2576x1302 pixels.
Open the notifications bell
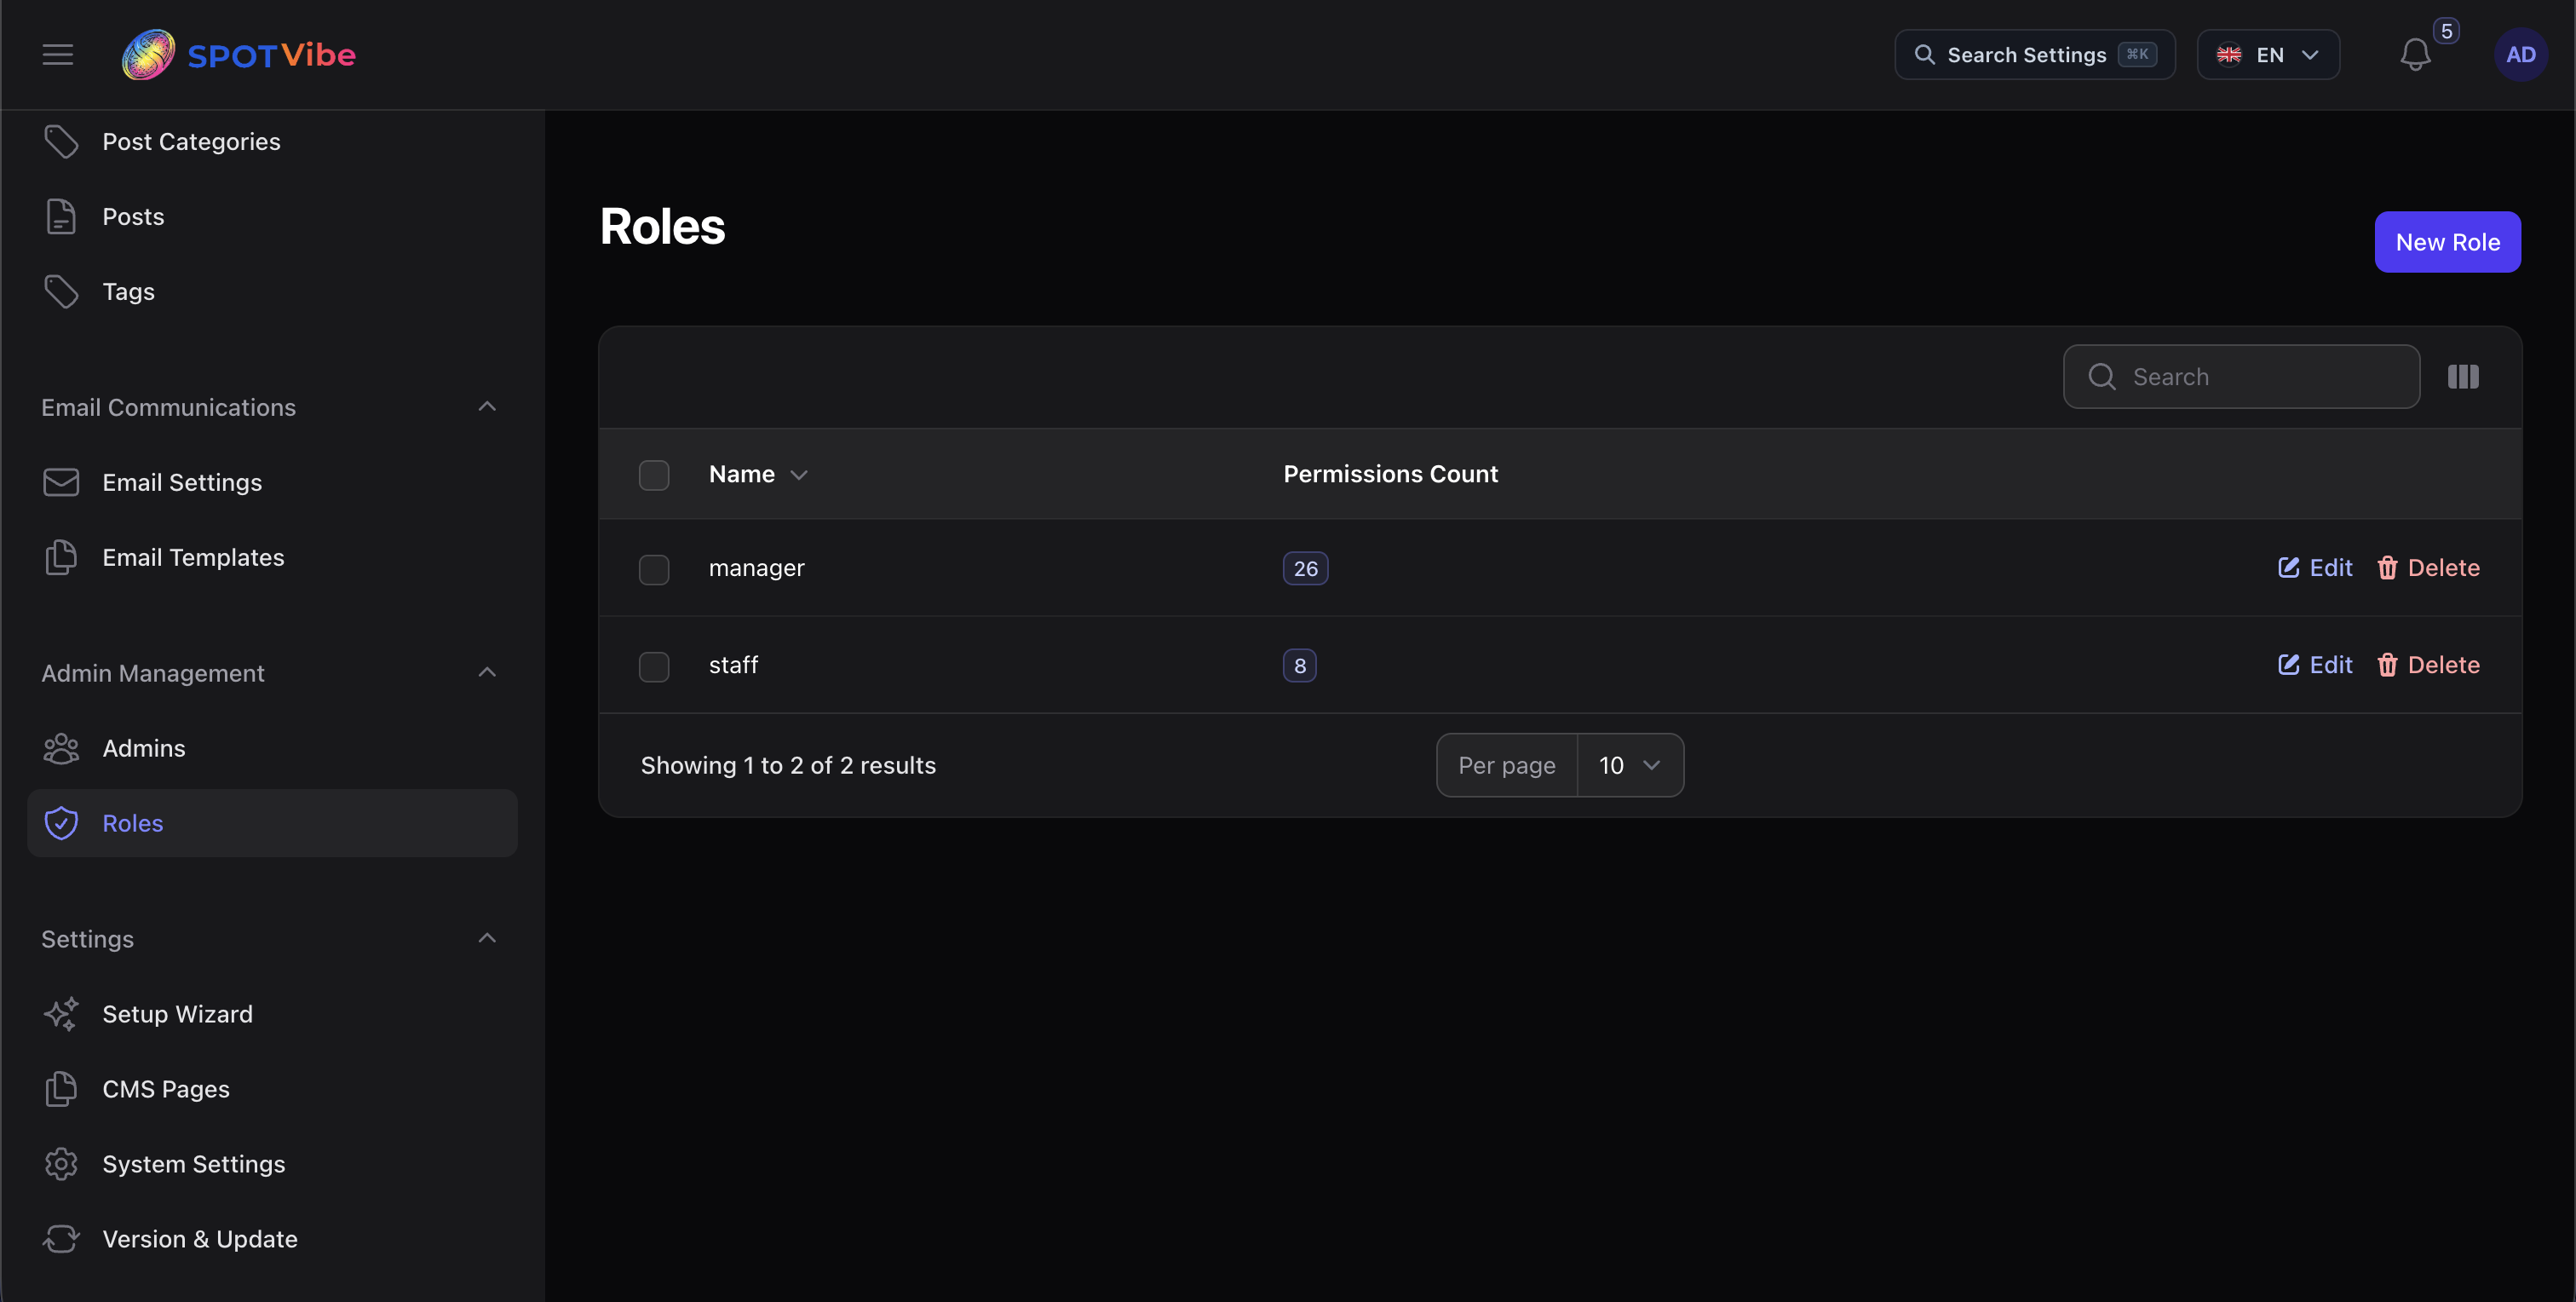[2415, 55]
